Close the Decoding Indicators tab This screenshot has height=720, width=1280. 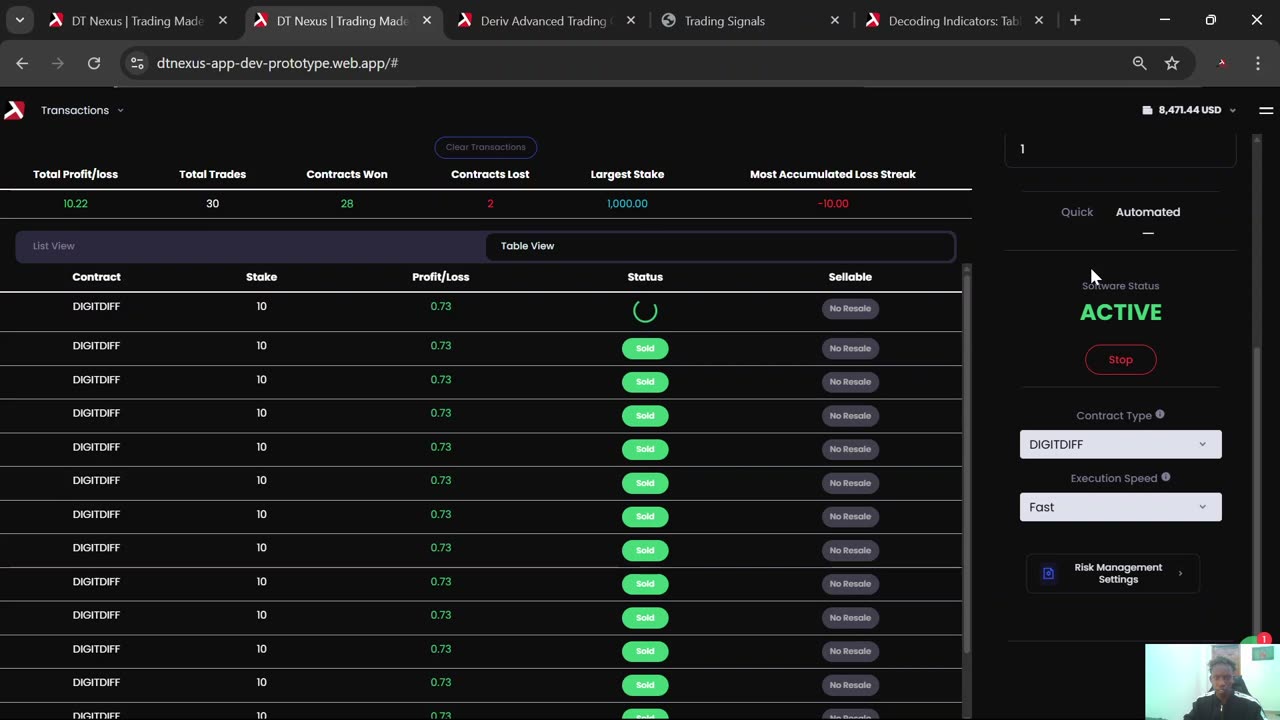(1039, 20)
